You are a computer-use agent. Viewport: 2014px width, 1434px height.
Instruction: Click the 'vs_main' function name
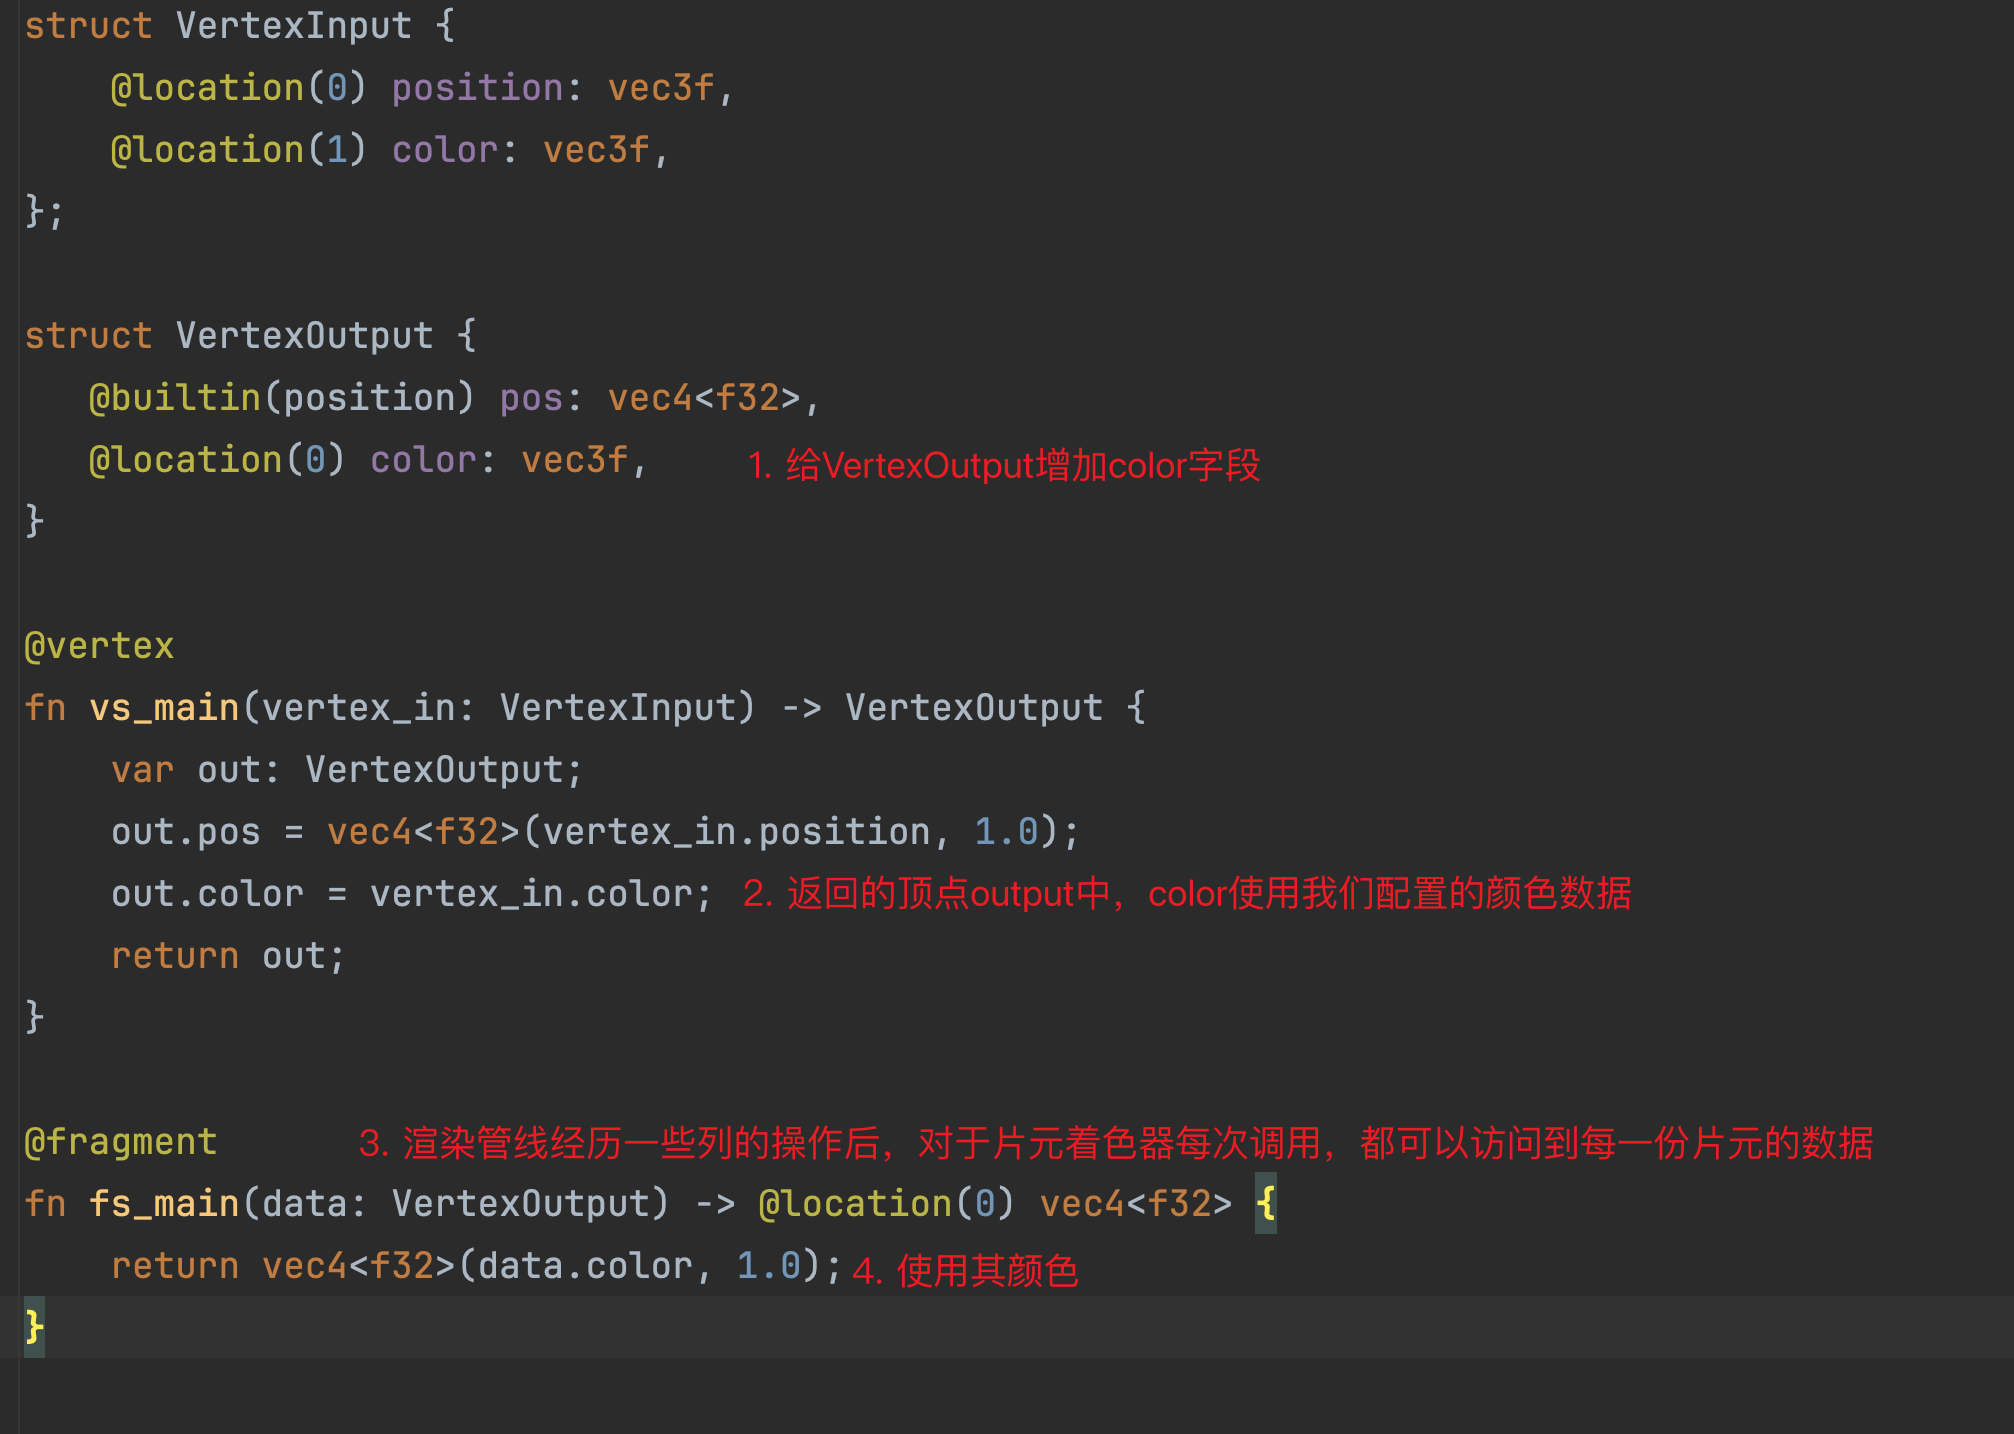pyautogui.click(x=164, y=708)
